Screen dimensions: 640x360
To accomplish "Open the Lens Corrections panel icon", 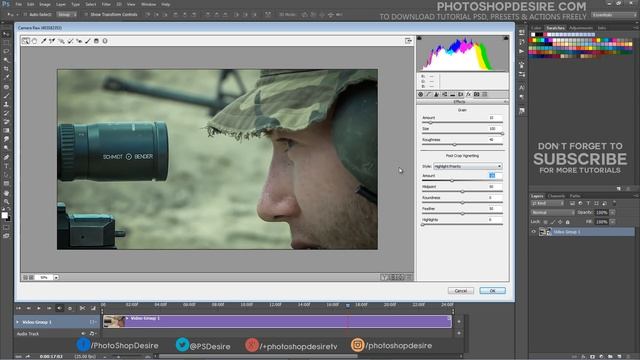I will 460,94.
